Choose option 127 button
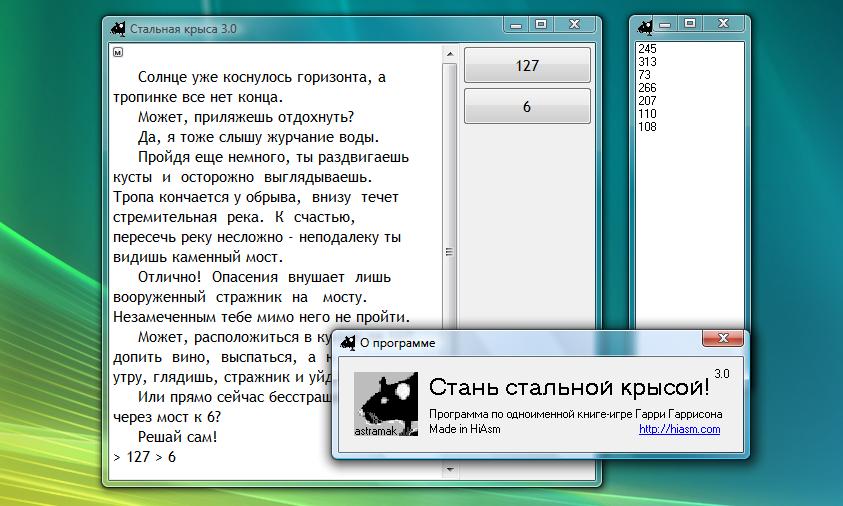The height and width of the screenshot is (506, 843). click(x=527, y=66)
